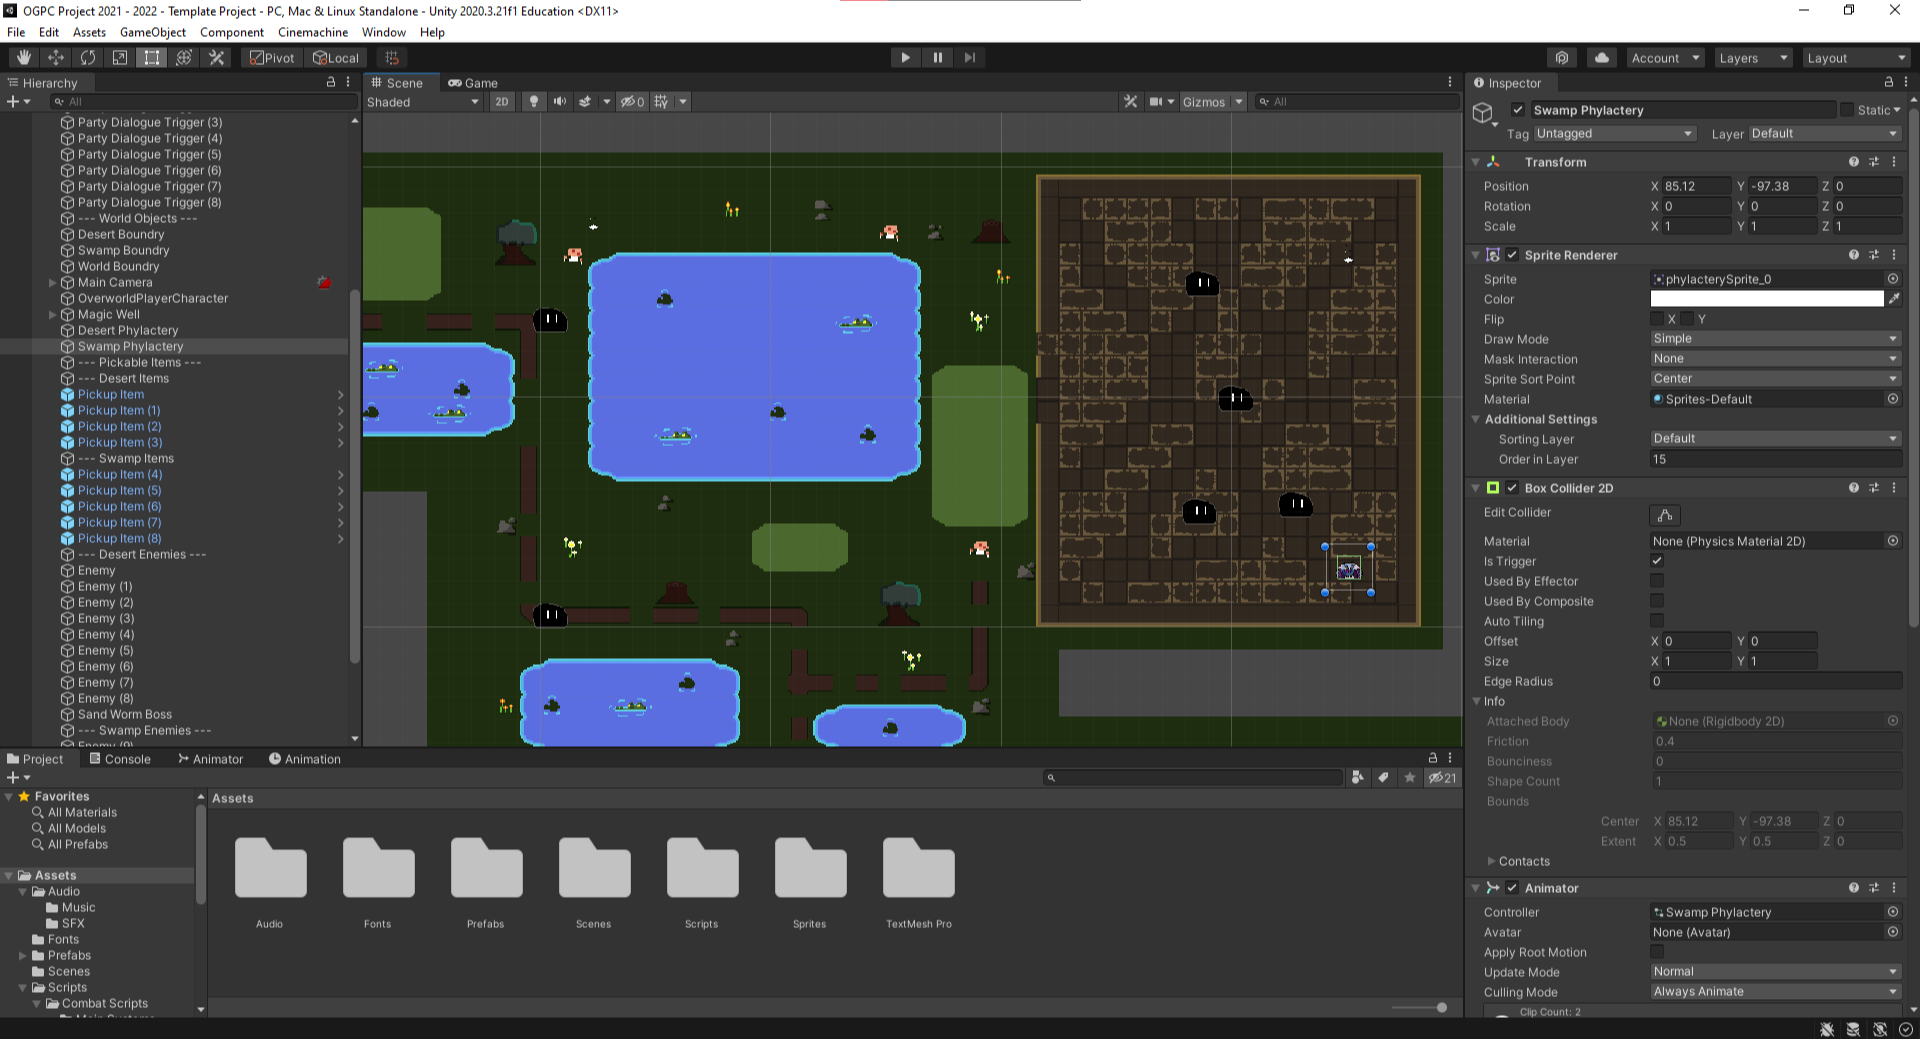Image resolution: width=1920 pixels, height=1039 pixels.
Task: Click the scene view audio mute icon
Action: [559, 101]
